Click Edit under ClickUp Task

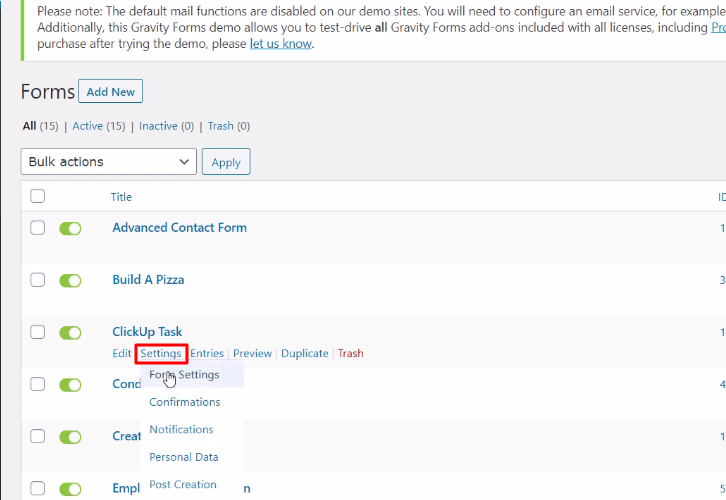point(122,353)
